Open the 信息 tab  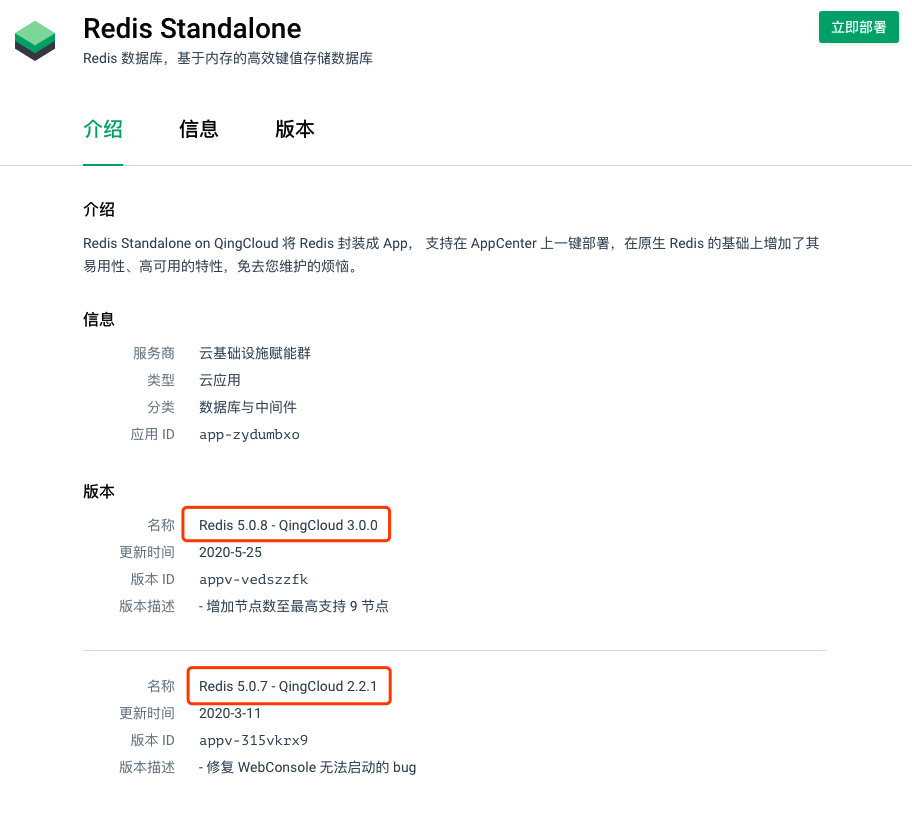[x=198, y=129]
